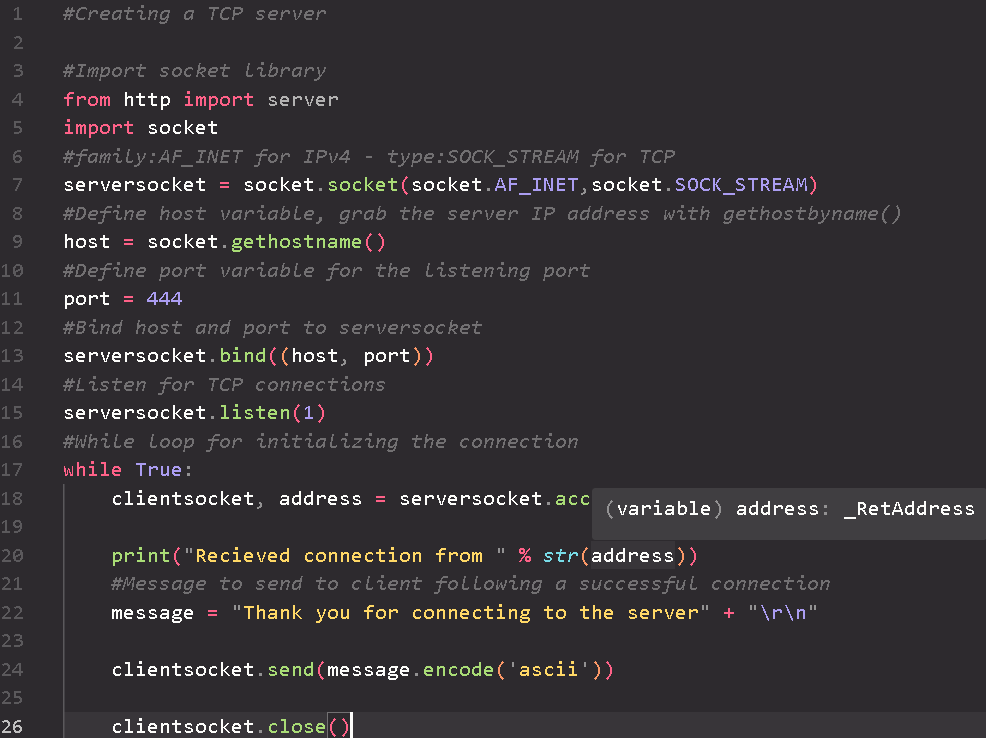Click the comment '#Import socket library'
The image size is (986, 738).
[x=194, y=70]
